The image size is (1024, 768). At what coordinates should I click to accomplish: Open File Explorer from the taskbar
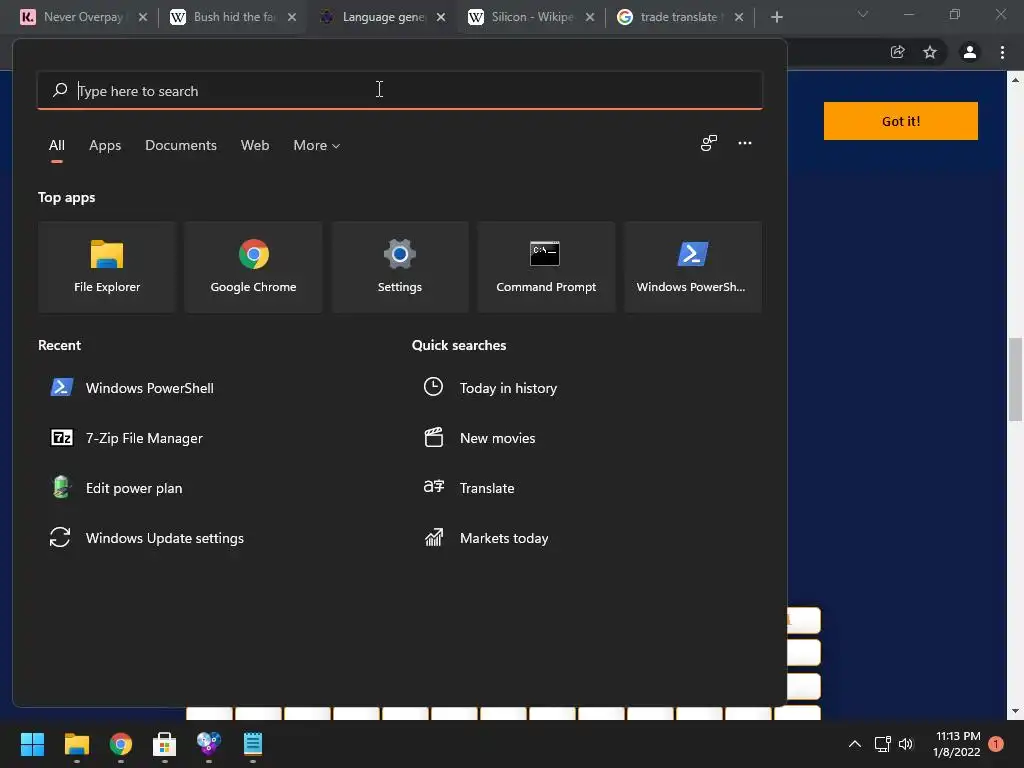[76, 744]
